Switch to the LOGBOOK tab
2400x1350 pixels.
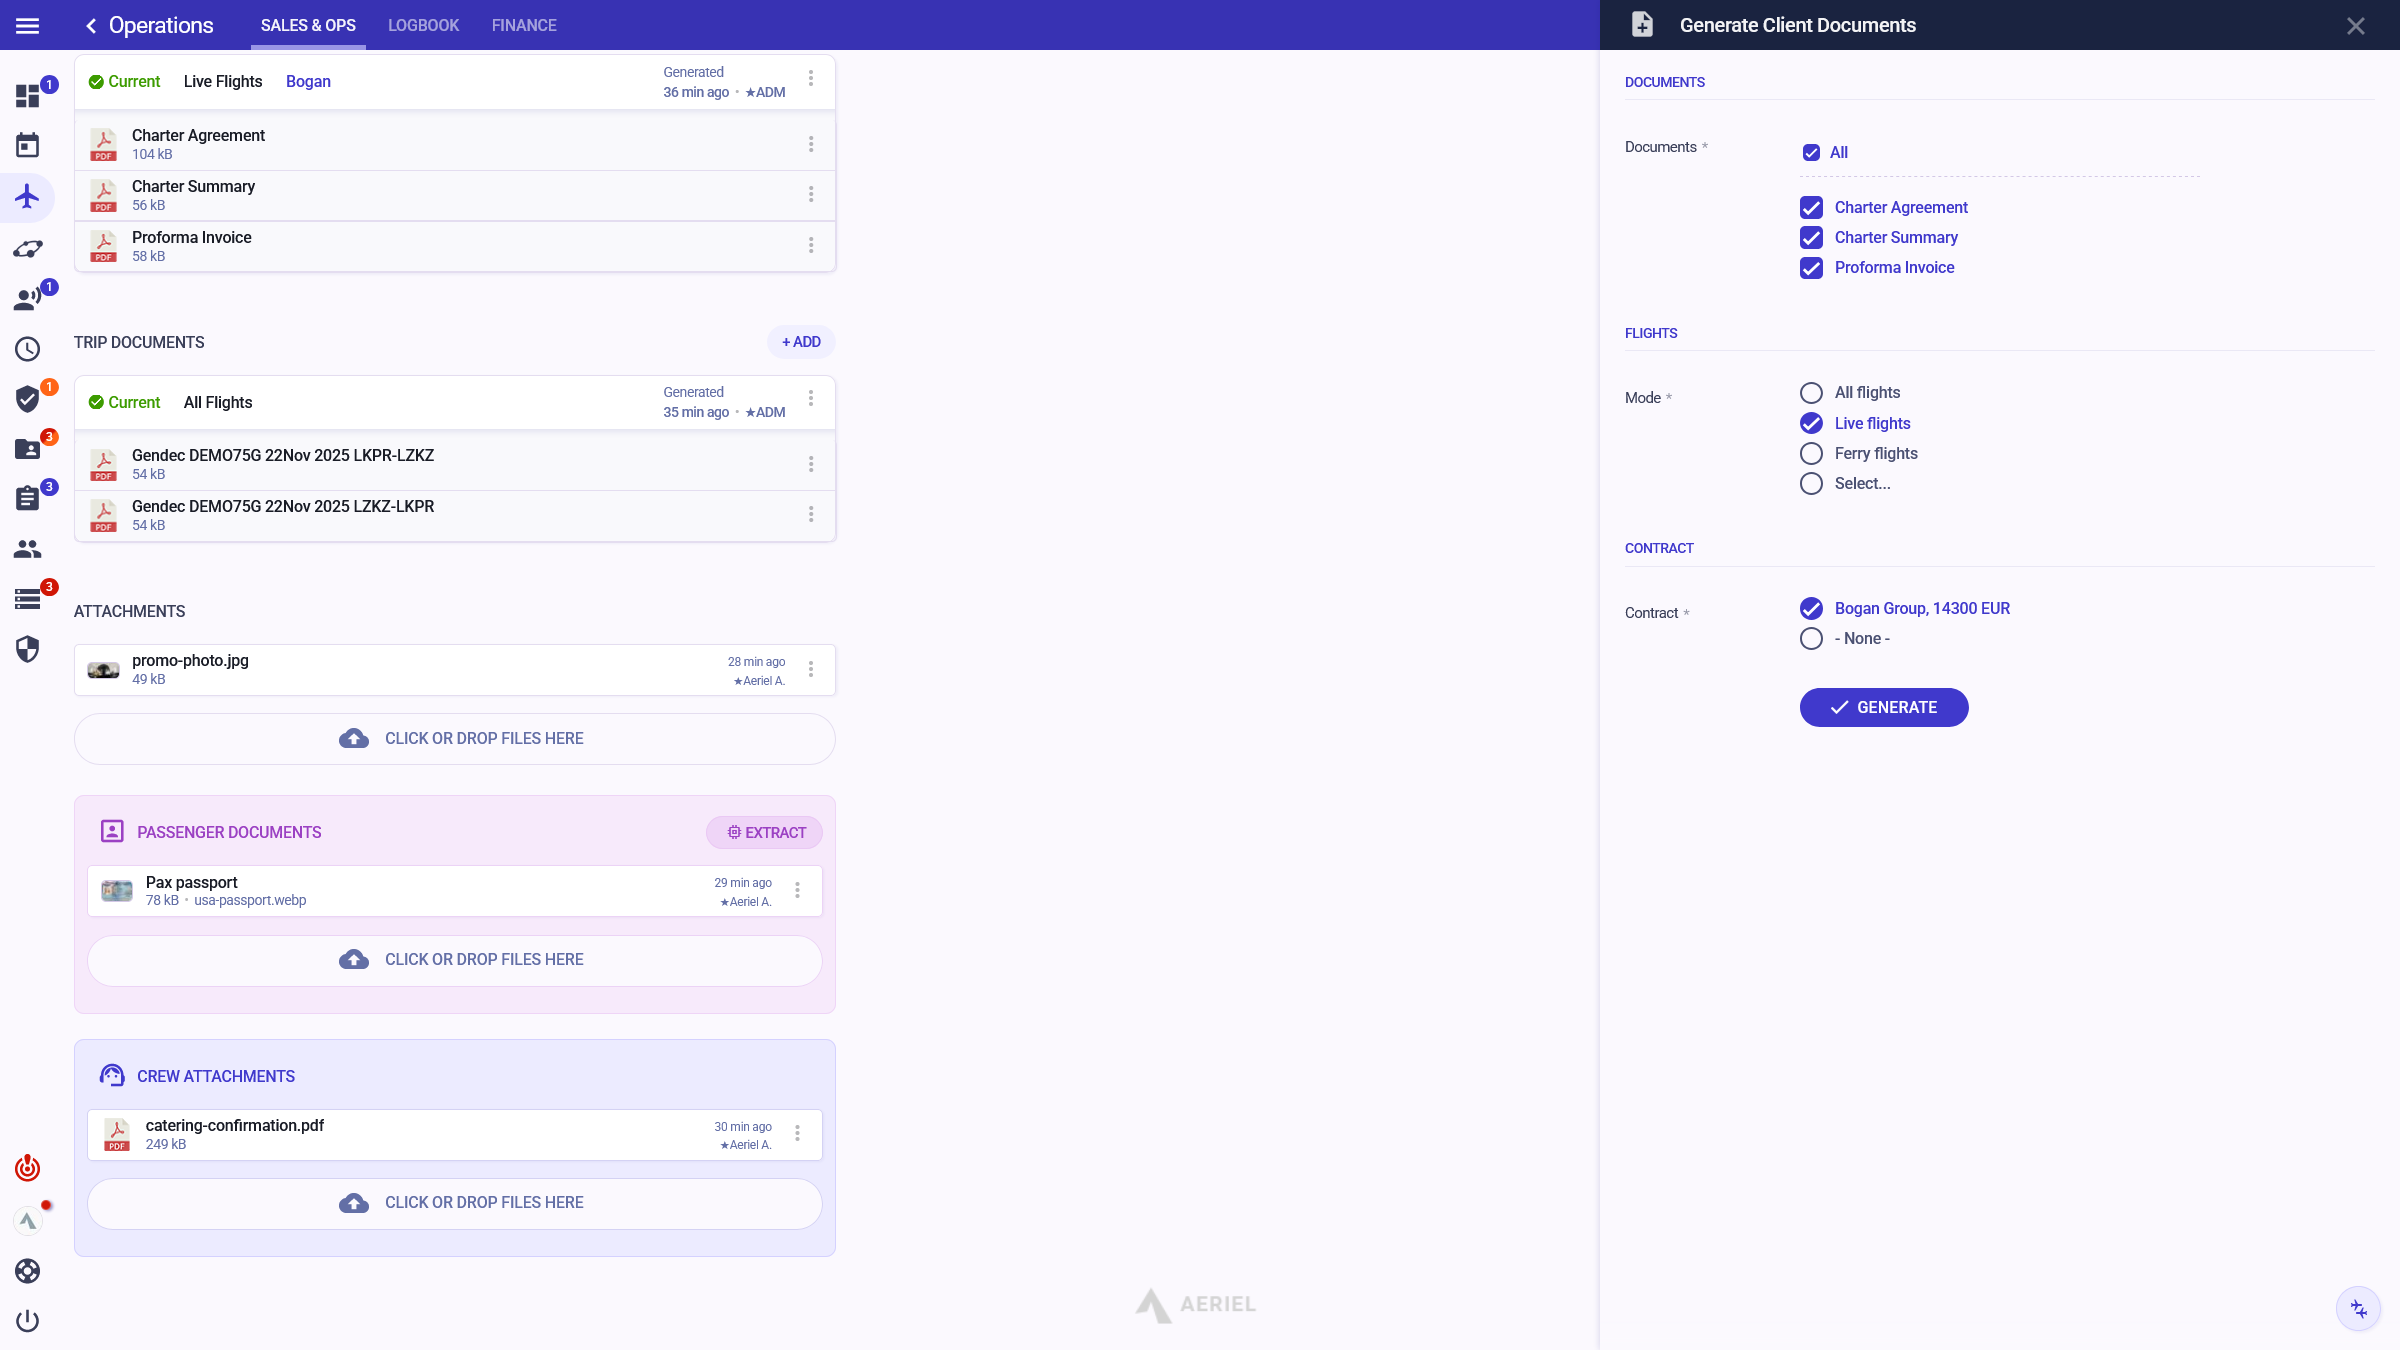423,26
